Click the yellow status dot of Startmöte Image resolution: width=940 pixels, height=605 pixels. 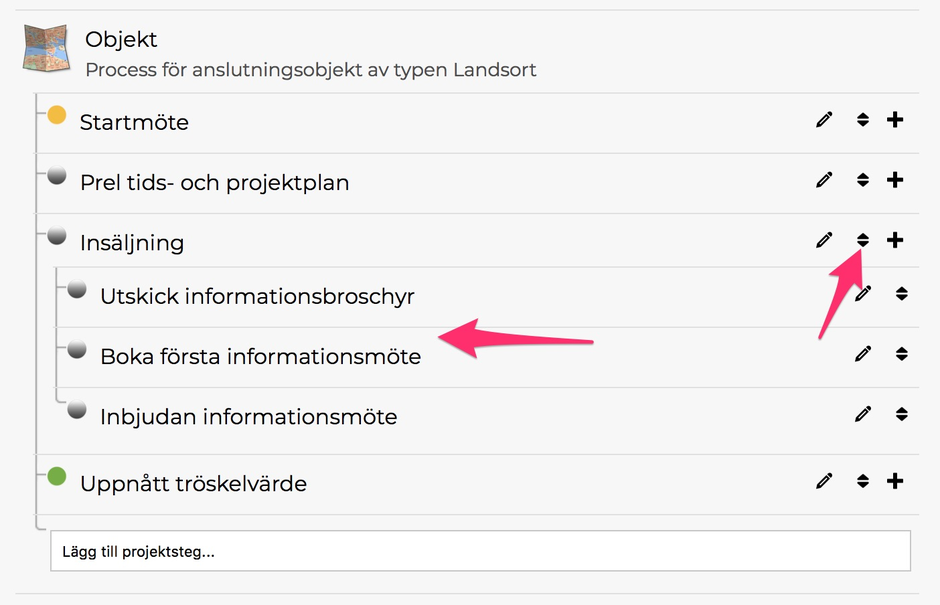57,116
